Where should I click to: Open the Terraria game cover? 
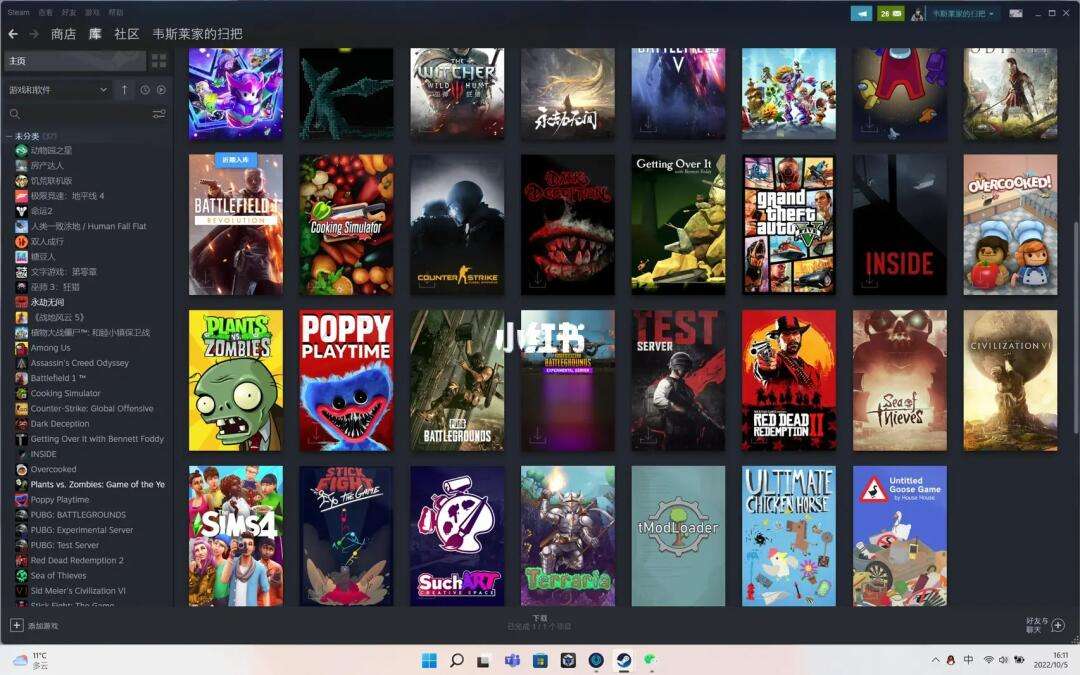tap(568, 536)
